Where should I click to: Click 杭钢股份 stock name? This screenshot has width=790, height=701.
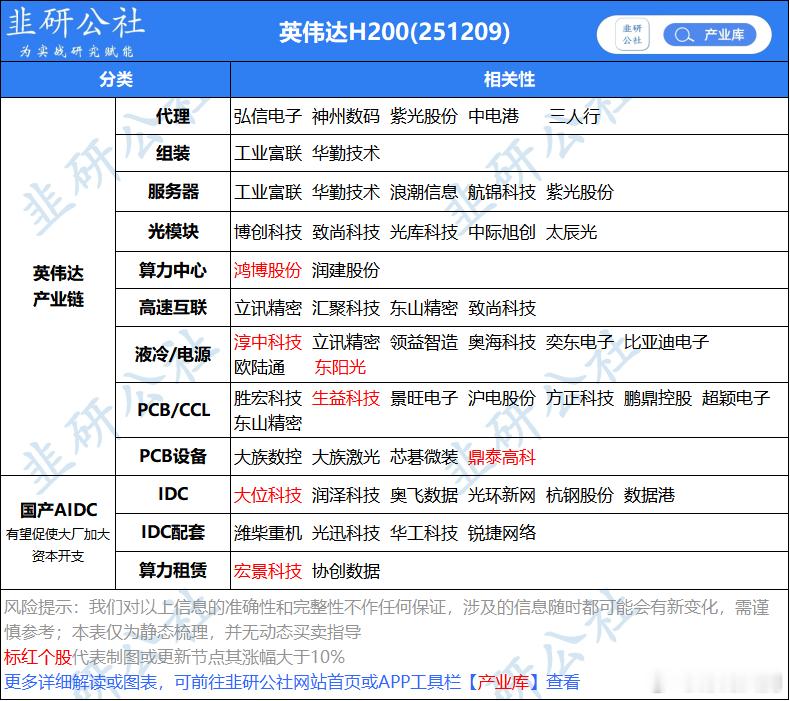pyautogui.click(x=580, y=495)
